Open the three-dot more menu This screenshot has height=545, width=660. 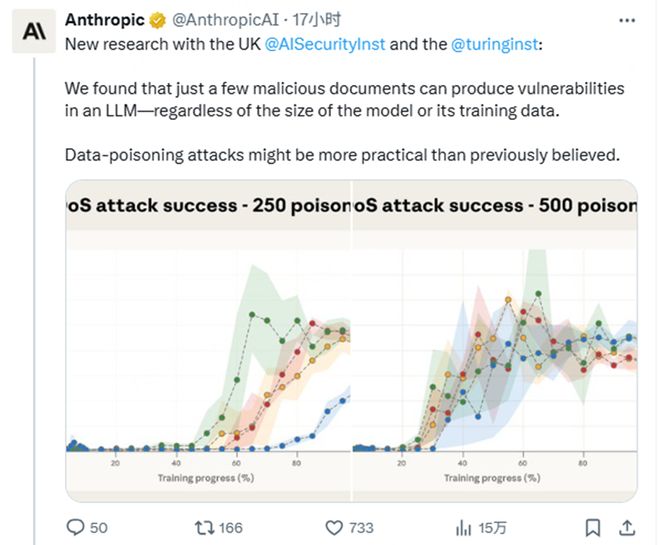(626, 20)
